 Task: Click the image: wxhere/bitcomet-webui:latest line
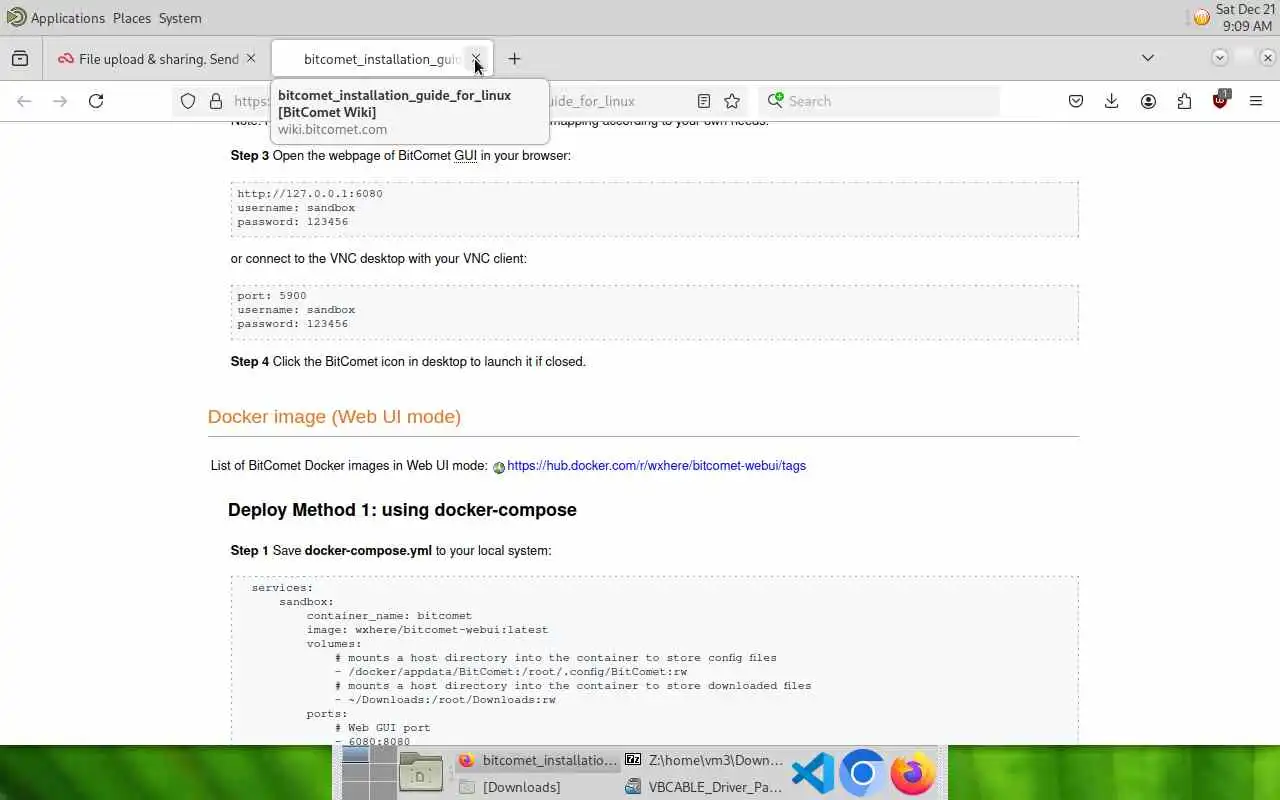(427, 630)
